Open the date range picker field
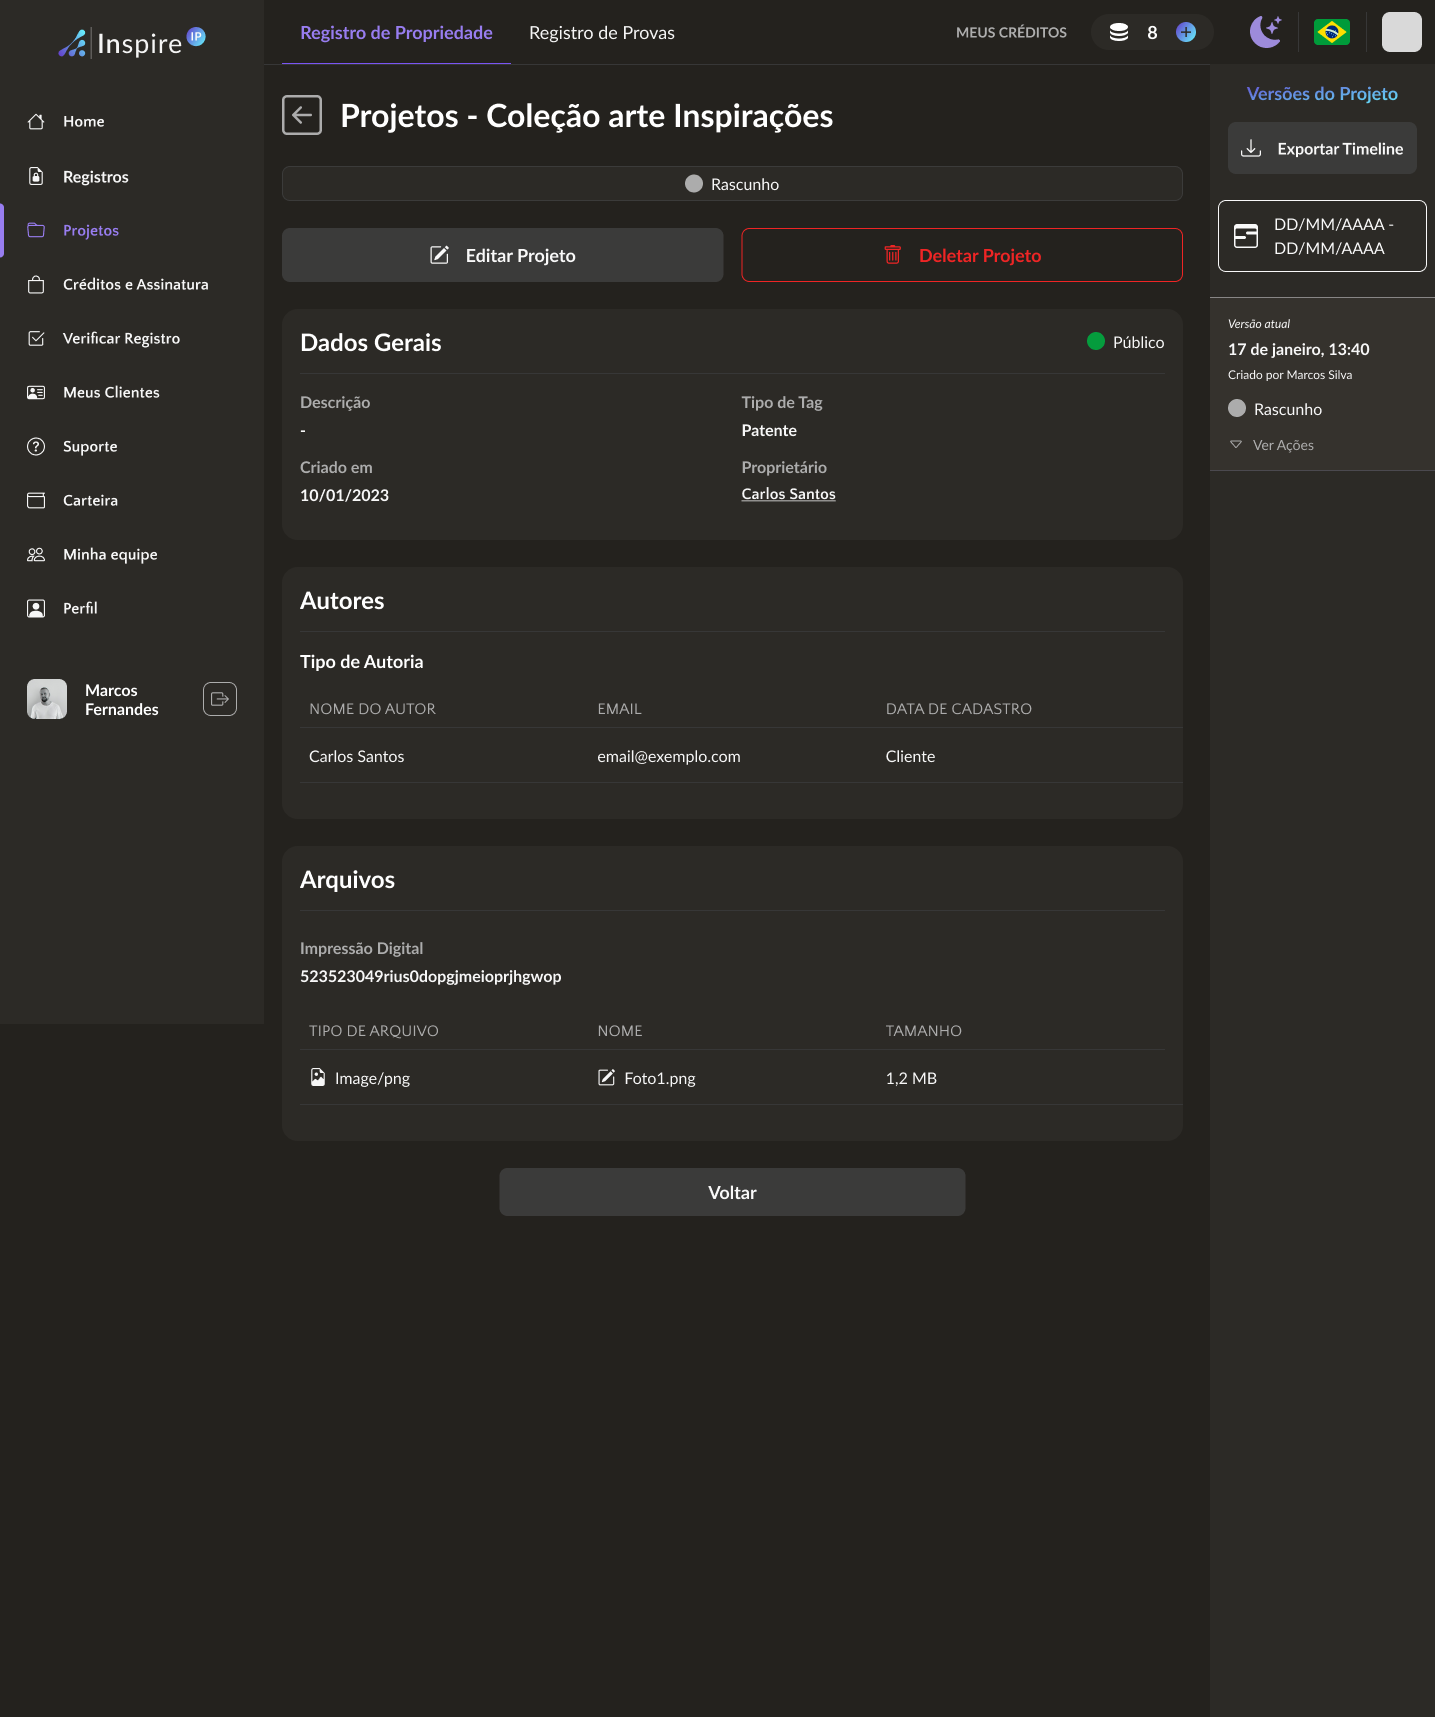The height and width of the screenshot is (1717, 1435). [x=1321, y=236]
